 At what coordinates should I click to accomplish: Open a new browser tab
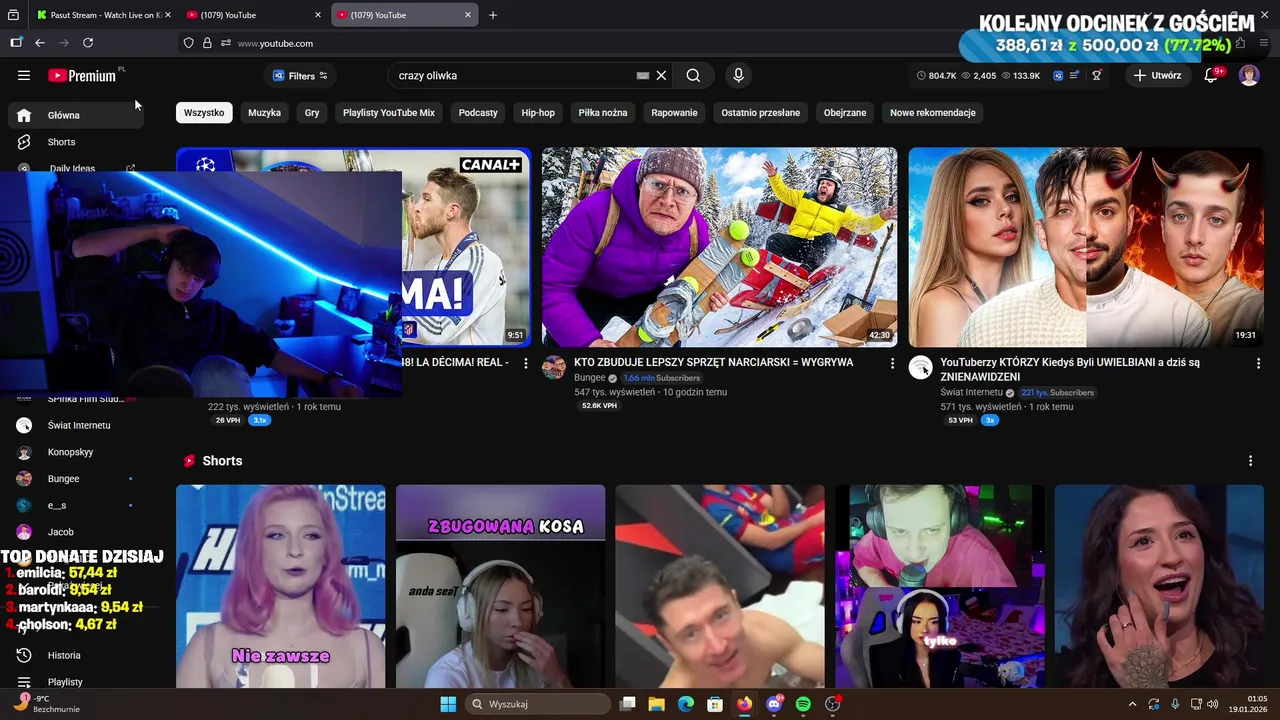[x=493, y=15]
